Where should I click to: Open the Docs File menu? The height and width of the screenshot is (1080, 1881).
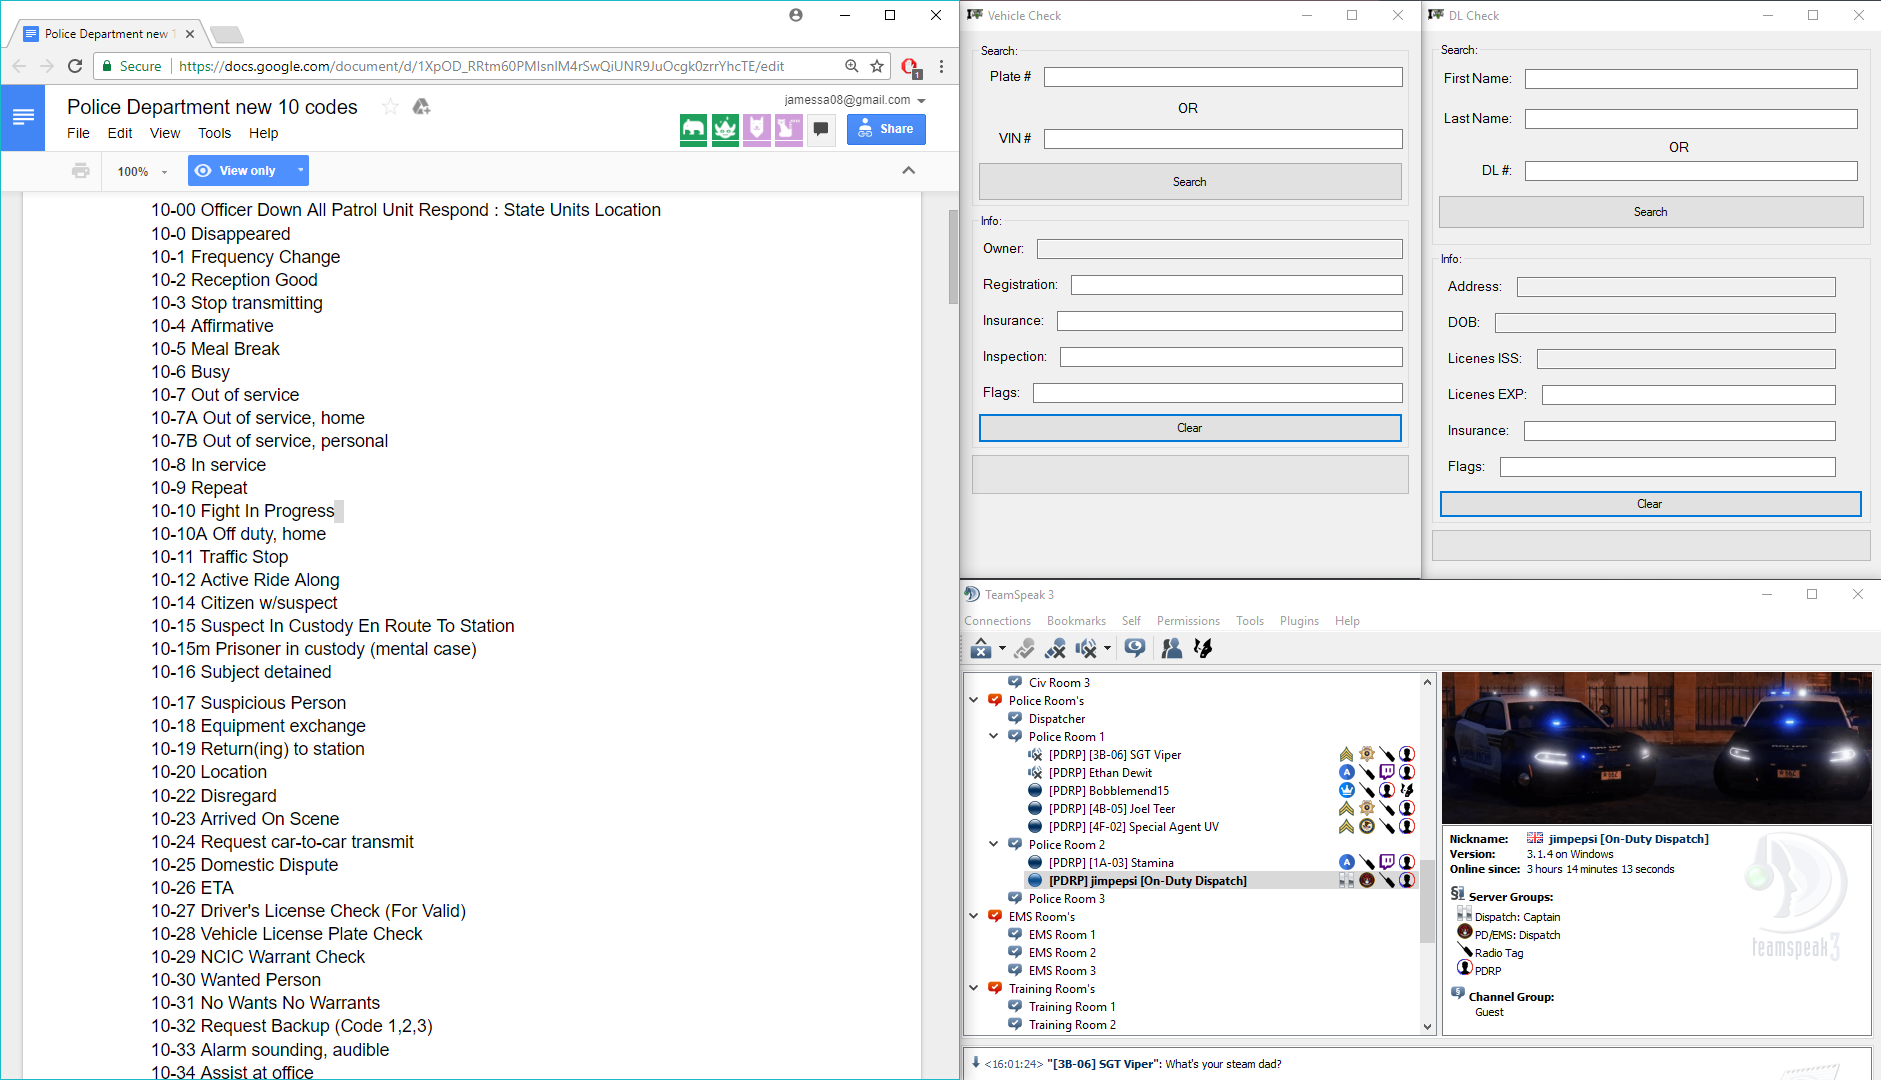[x=78, y=133]
